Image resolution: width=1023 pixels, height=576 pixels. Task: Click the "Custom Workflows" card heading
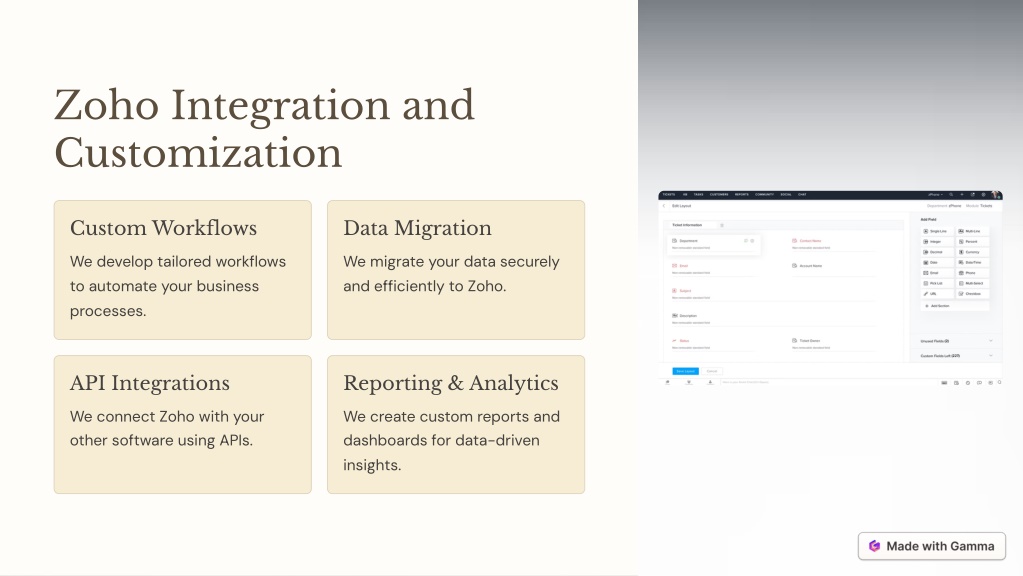(x=163, y=228)
